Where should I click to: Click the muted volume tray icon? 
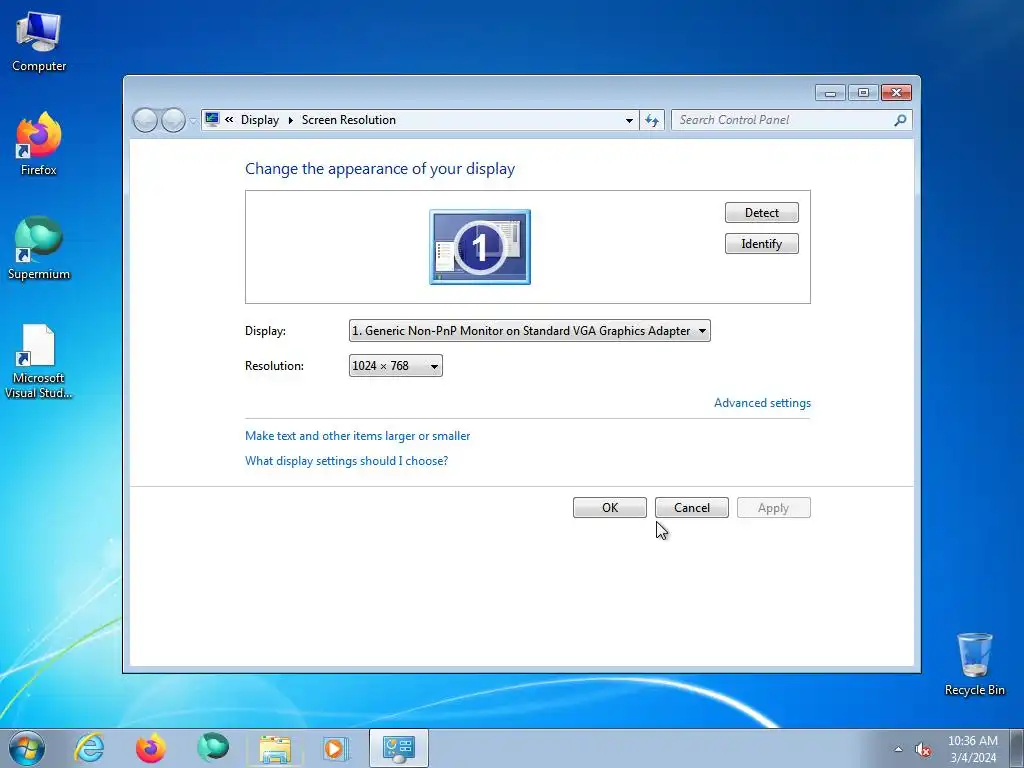tap(923, 749)
